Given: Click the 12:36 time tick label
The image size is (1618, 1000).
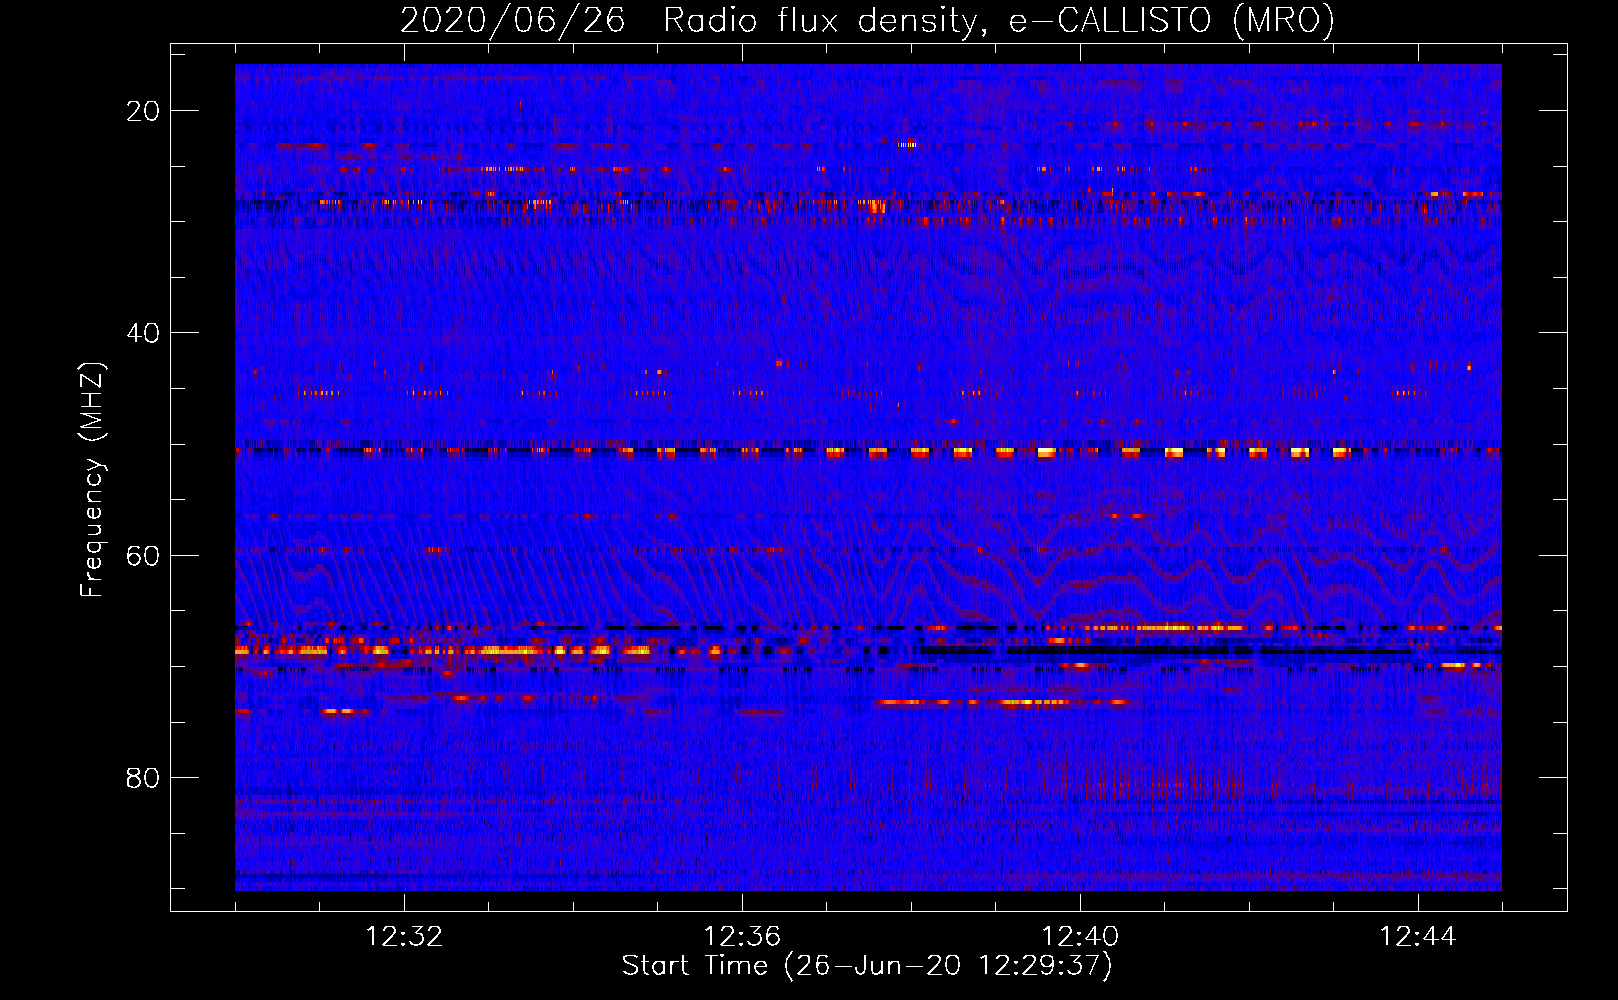Looking at the screenshot, I should 742,937.
